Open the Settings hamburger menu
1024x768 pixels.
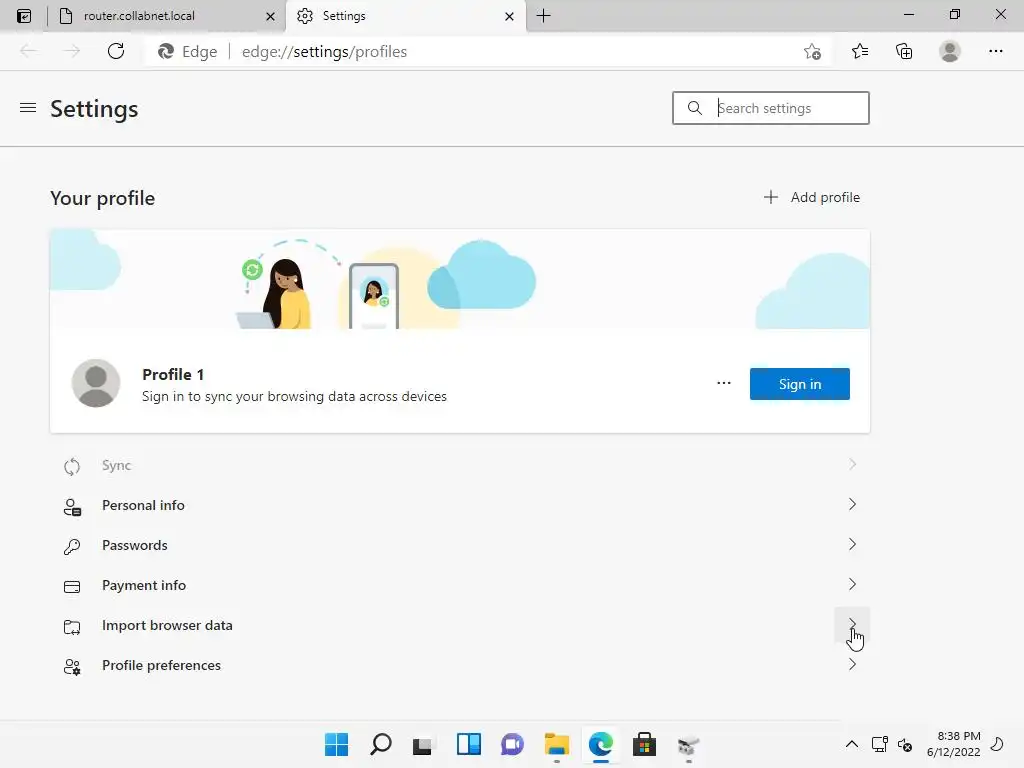[x=27, y=108]
